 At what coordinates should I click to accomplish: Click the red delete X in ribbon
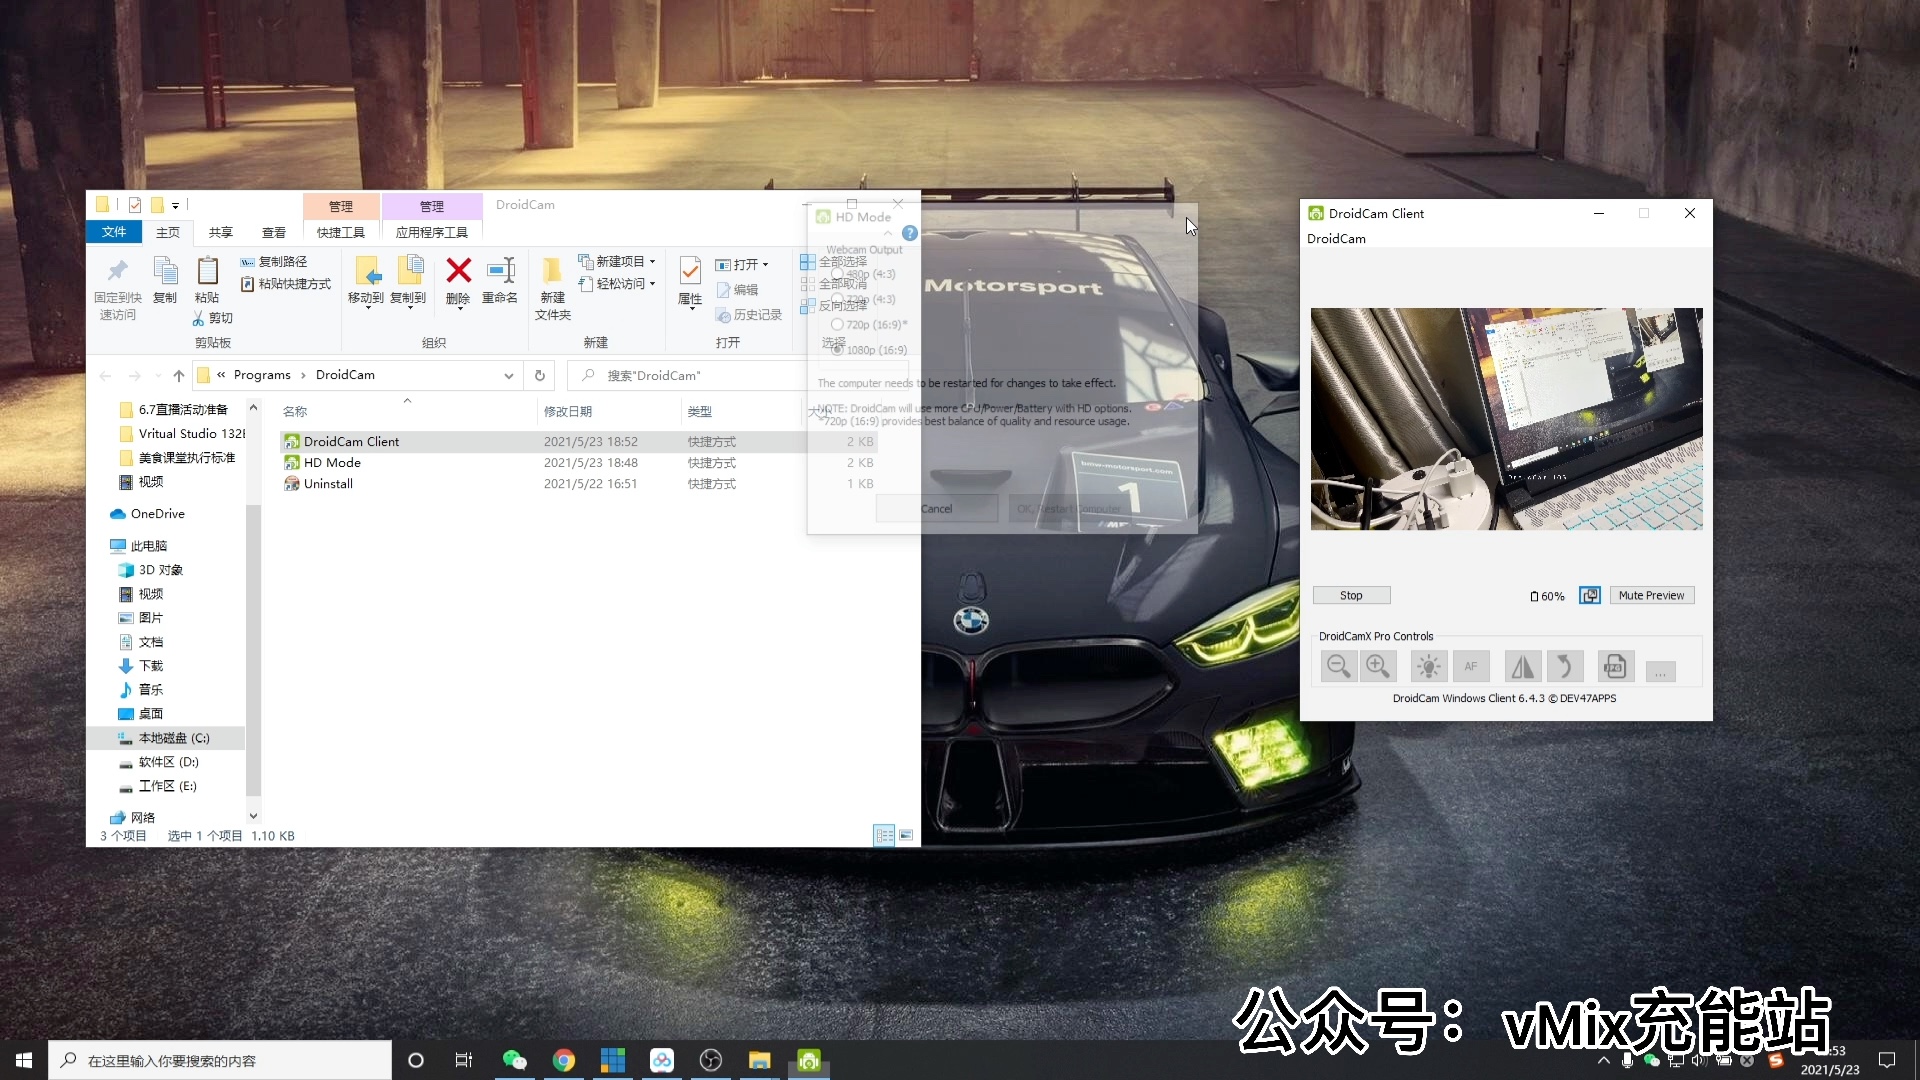pyautogui.click(x=458, y=271)
